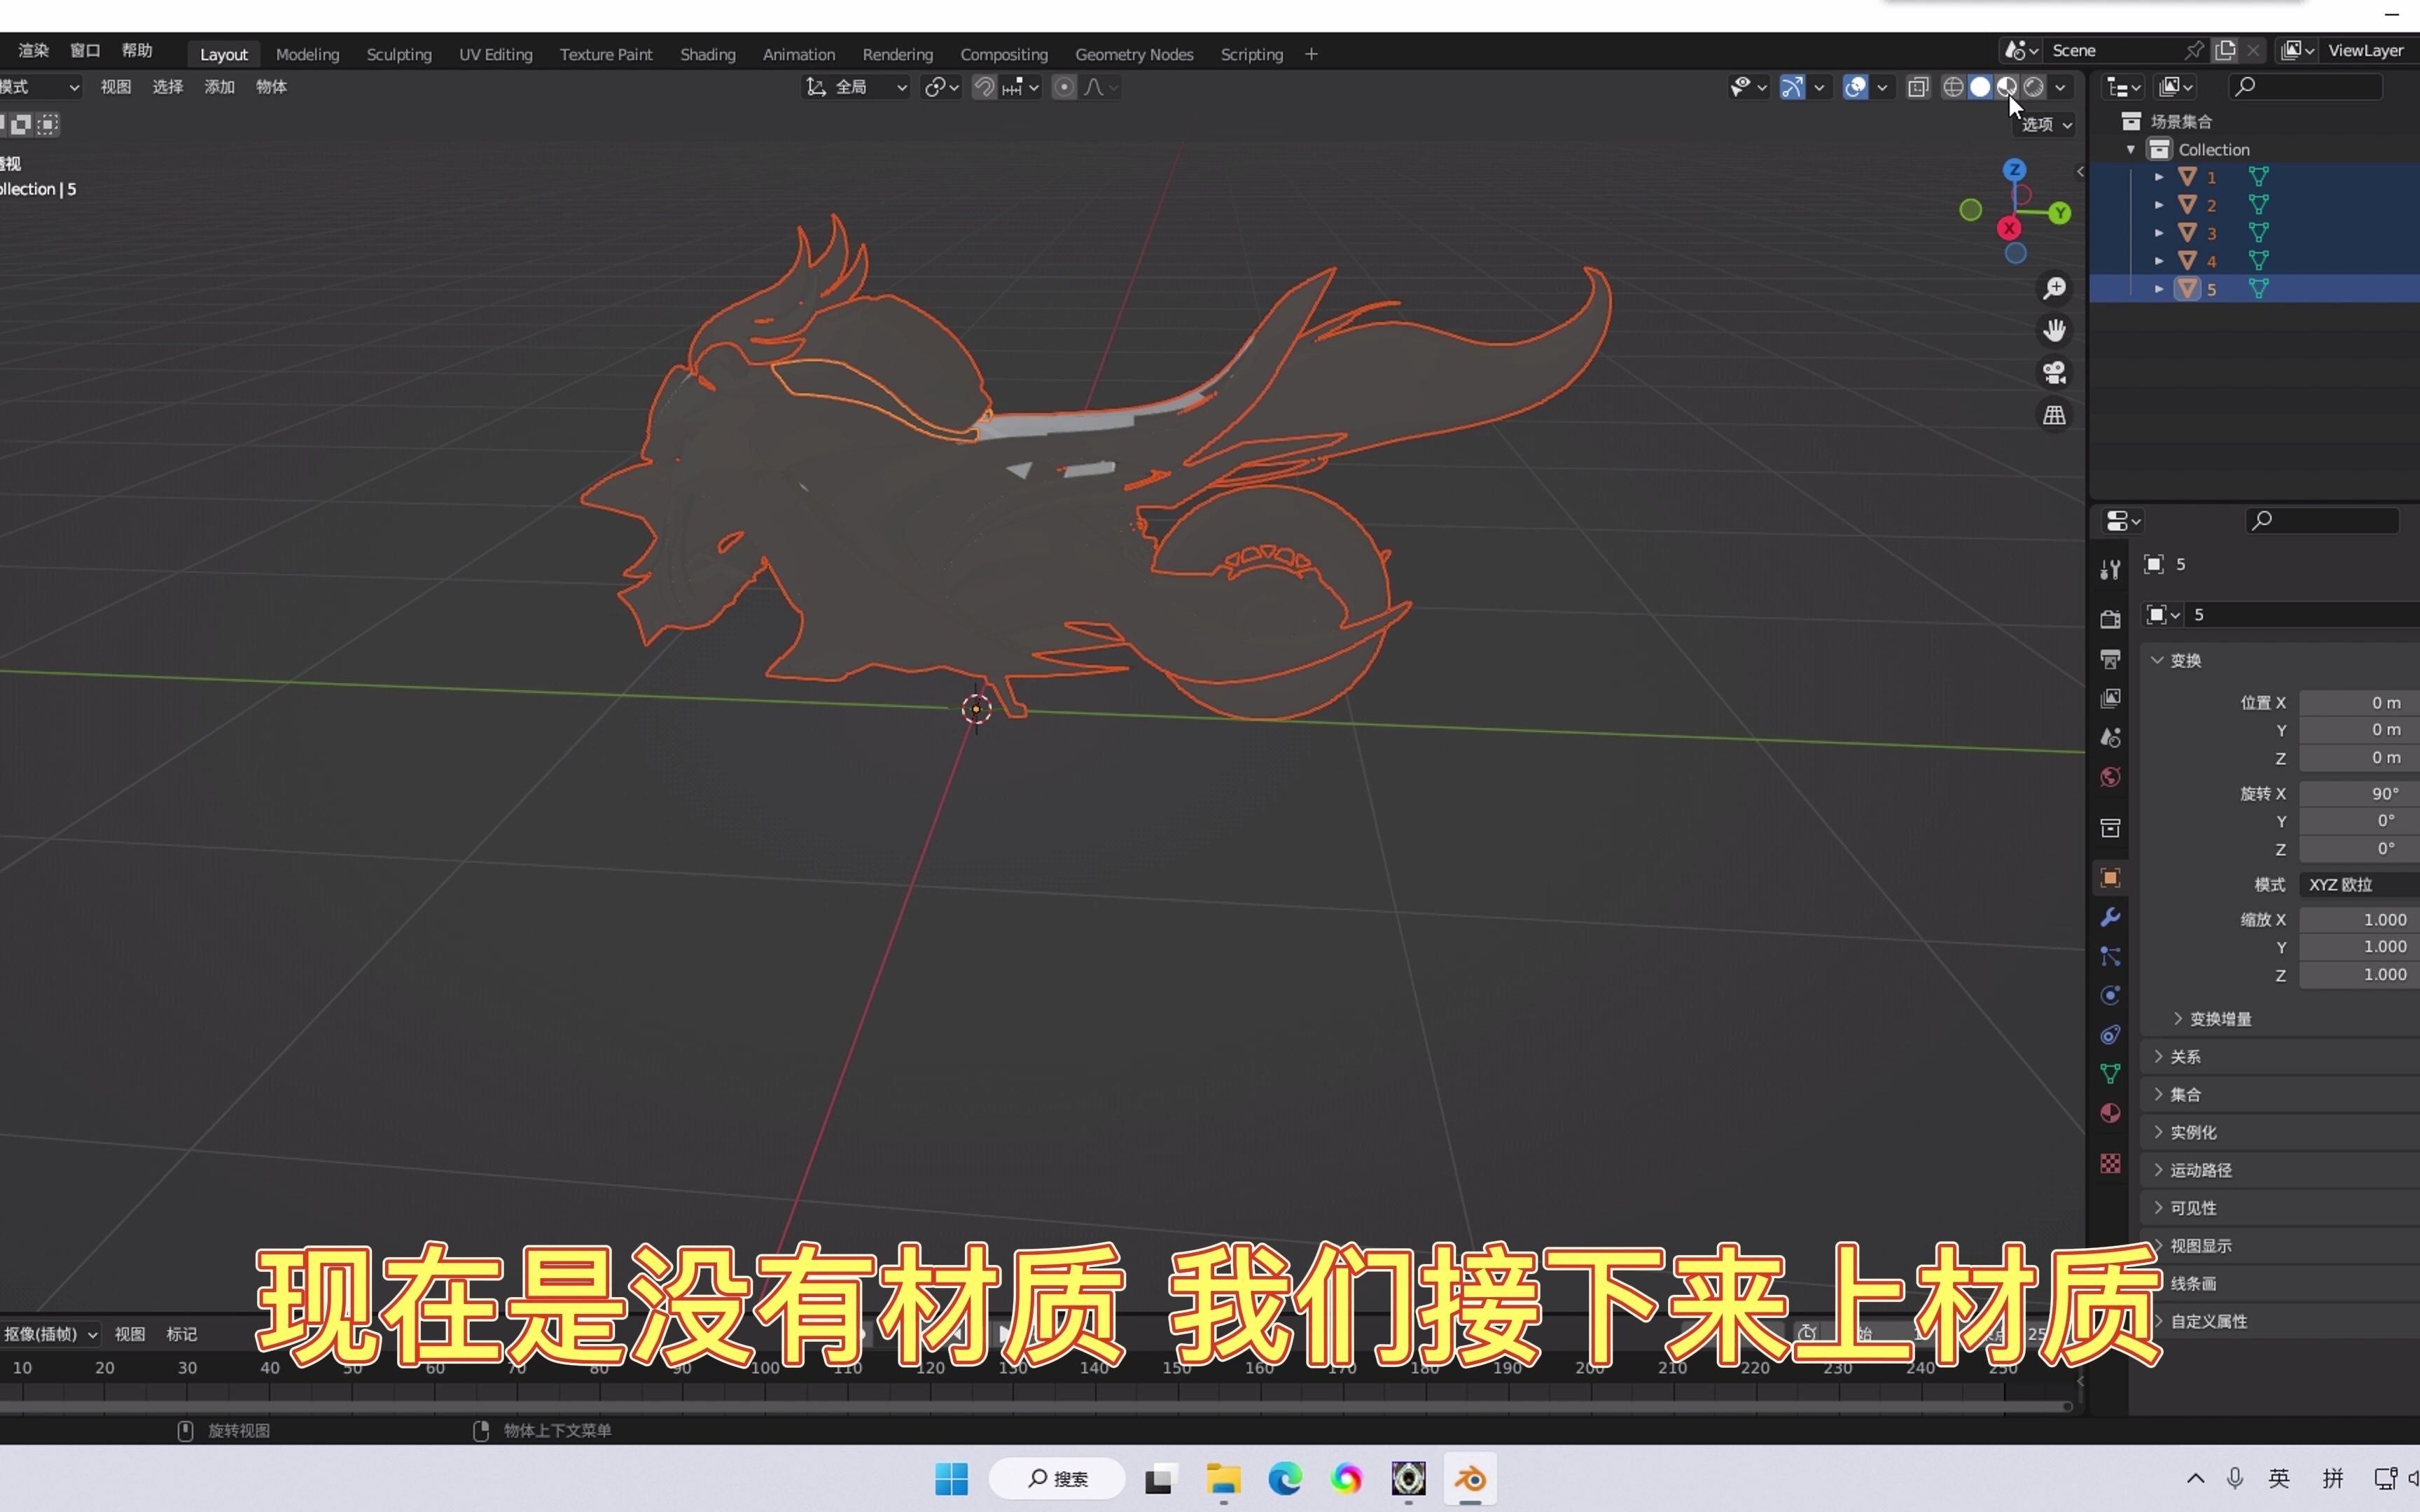Open the Material properties tab icon
The width and height of the screenshot is (2420, 1512).
tap(2110, 1113)
